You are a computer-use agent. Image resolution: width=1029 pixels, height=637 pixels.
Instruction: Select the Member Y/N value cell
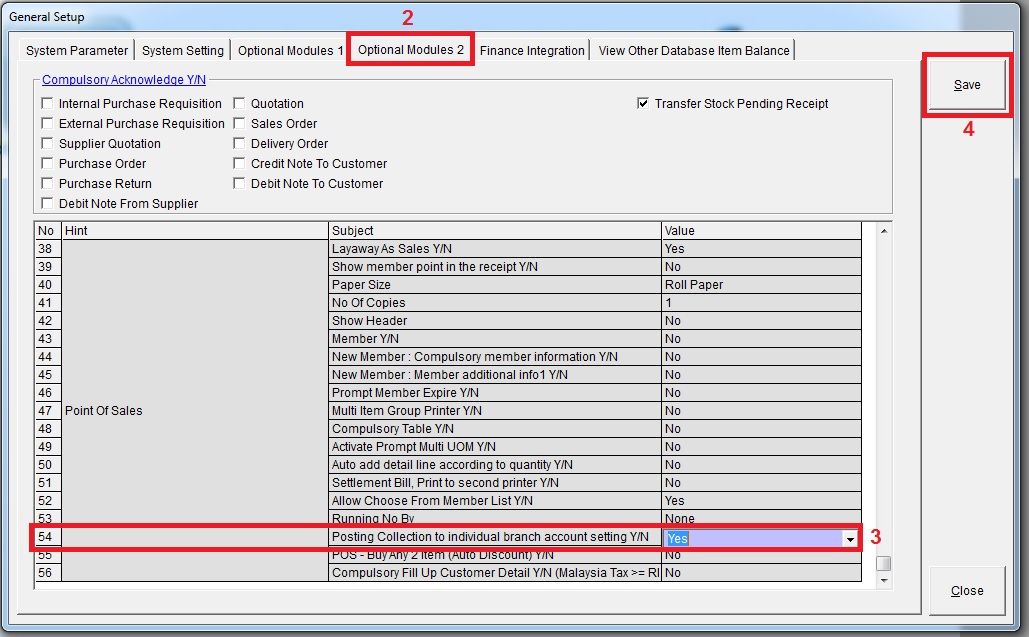pyautogui.click(x=760, y=339)
